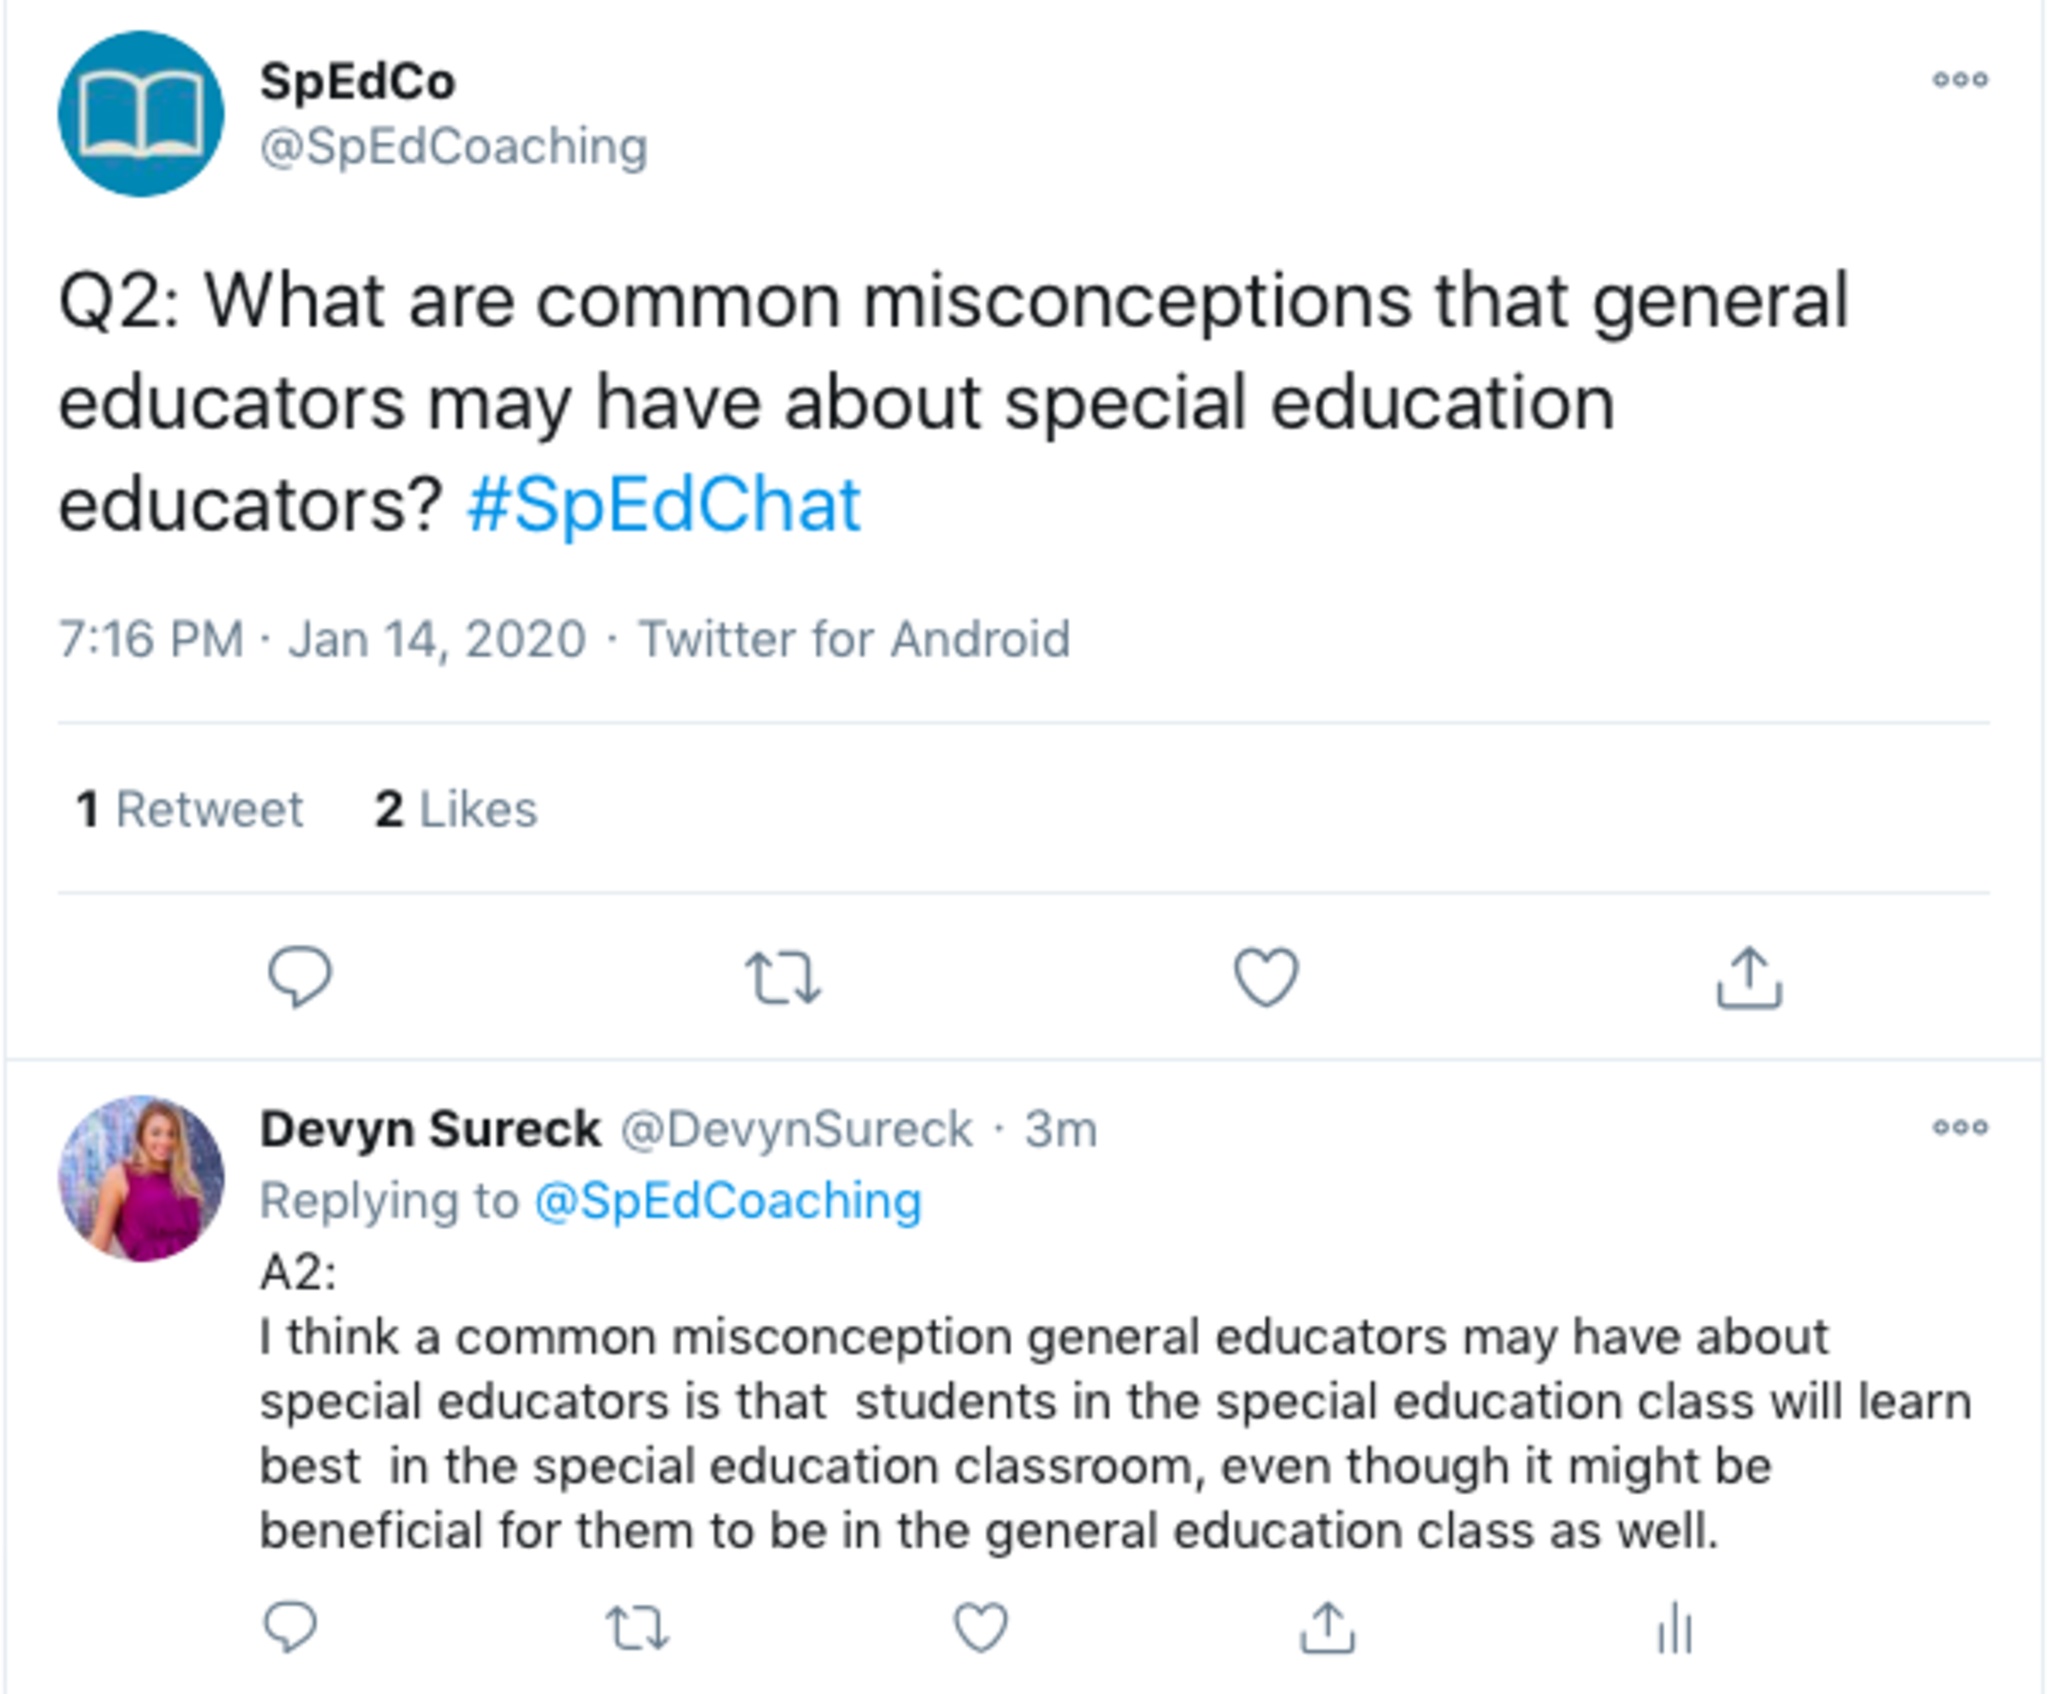Click the SpEdCo display name

[x=357, y=82]
